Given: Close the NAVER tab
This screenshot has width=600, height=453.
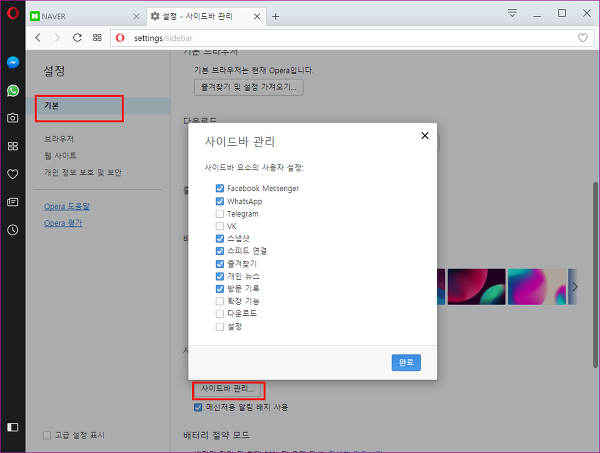Looking at the screenshot, I should (136, 16).
